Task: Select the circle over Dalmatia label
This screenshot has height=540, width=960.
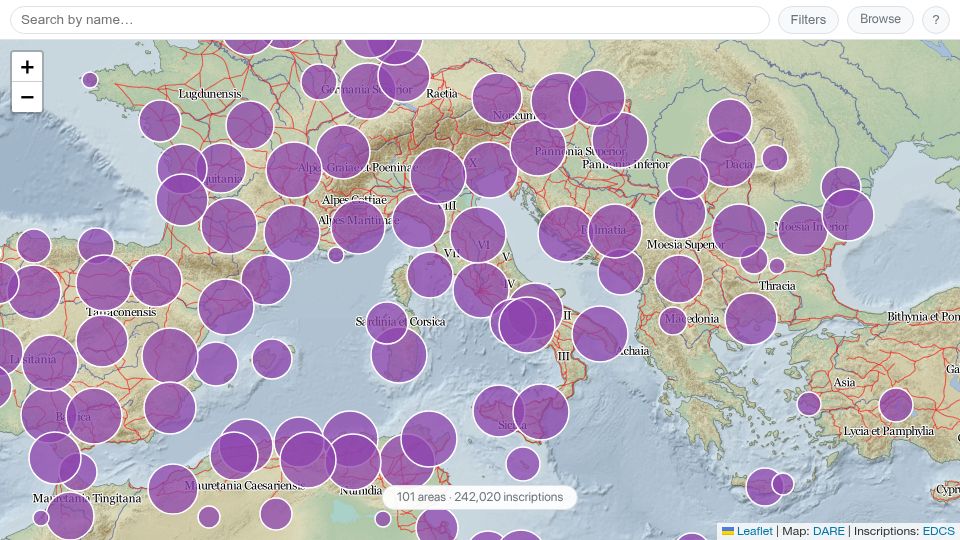Action: pos(614,230)
